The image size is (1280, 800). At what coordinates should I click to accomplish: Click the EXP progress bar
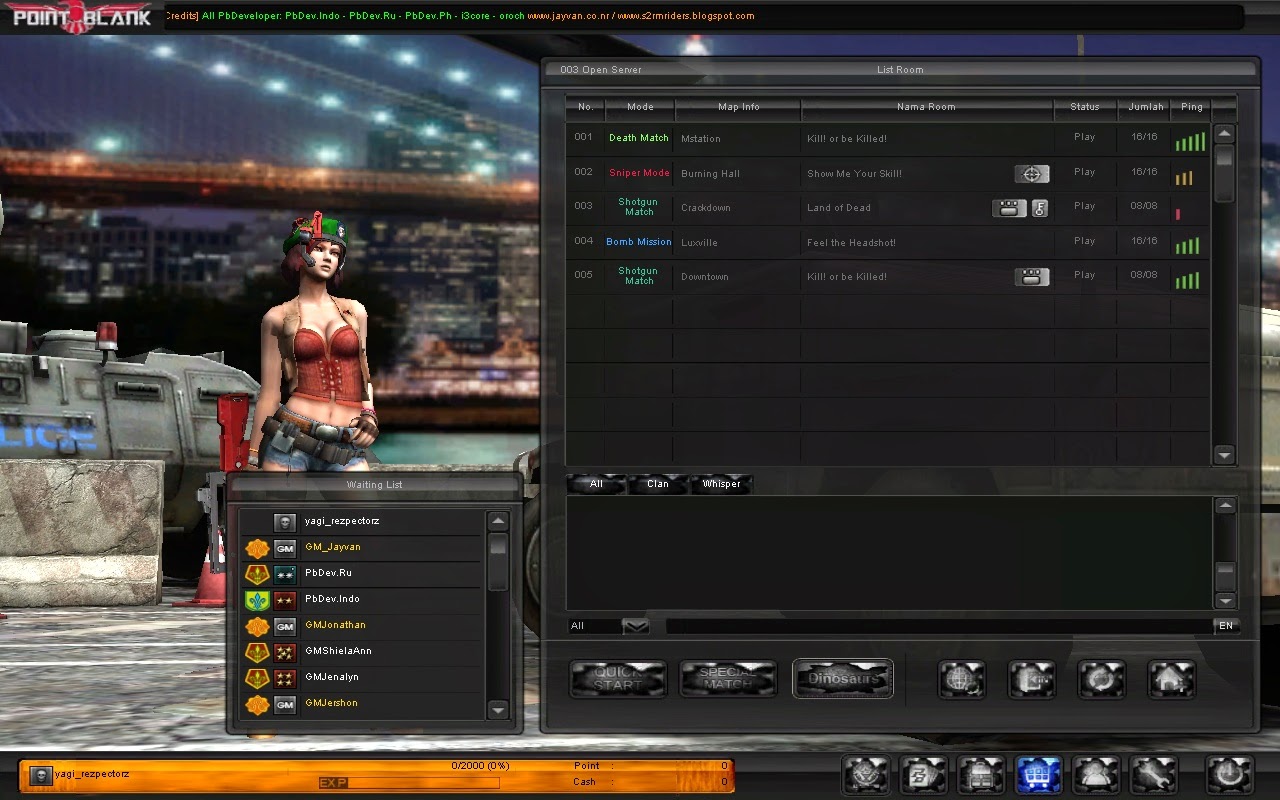coord(409,782)
